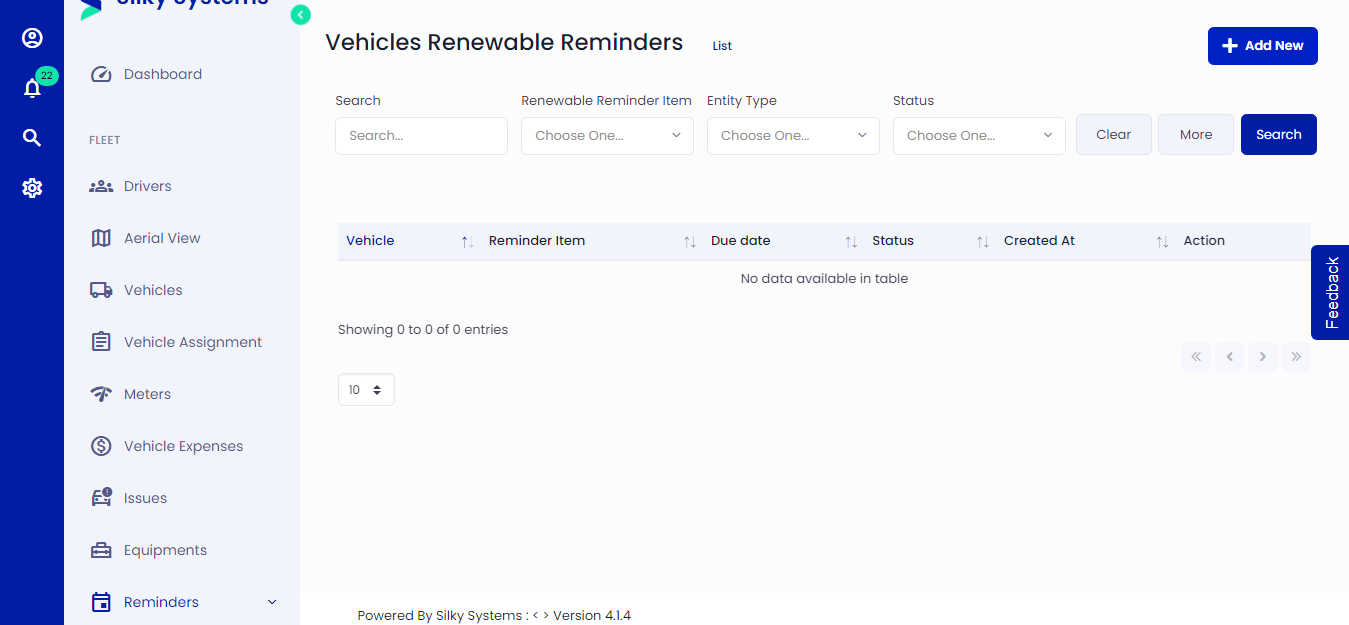The image size is (1349, 625).
Task: Open the Vehicles page
Action: 153,289
